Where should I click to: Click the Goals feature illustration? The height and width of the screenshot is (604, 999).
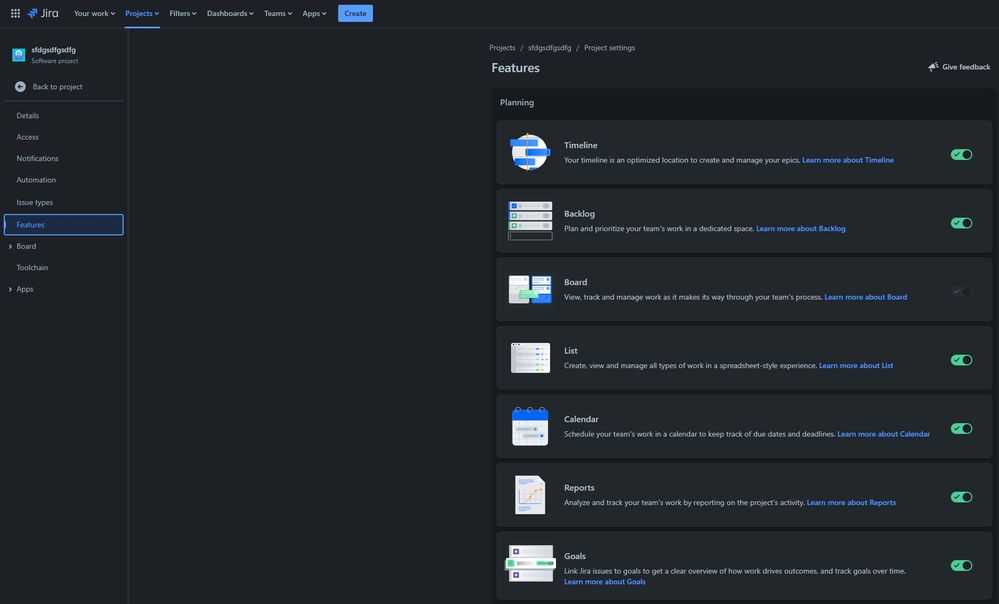(530, 563)
